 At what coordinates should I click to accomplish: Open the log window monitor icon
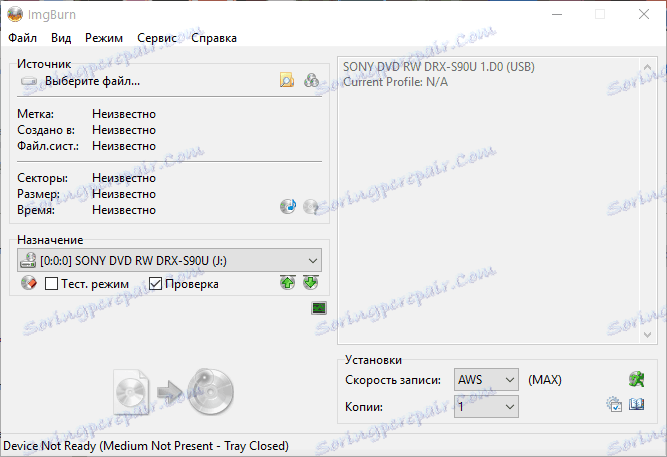319,308
